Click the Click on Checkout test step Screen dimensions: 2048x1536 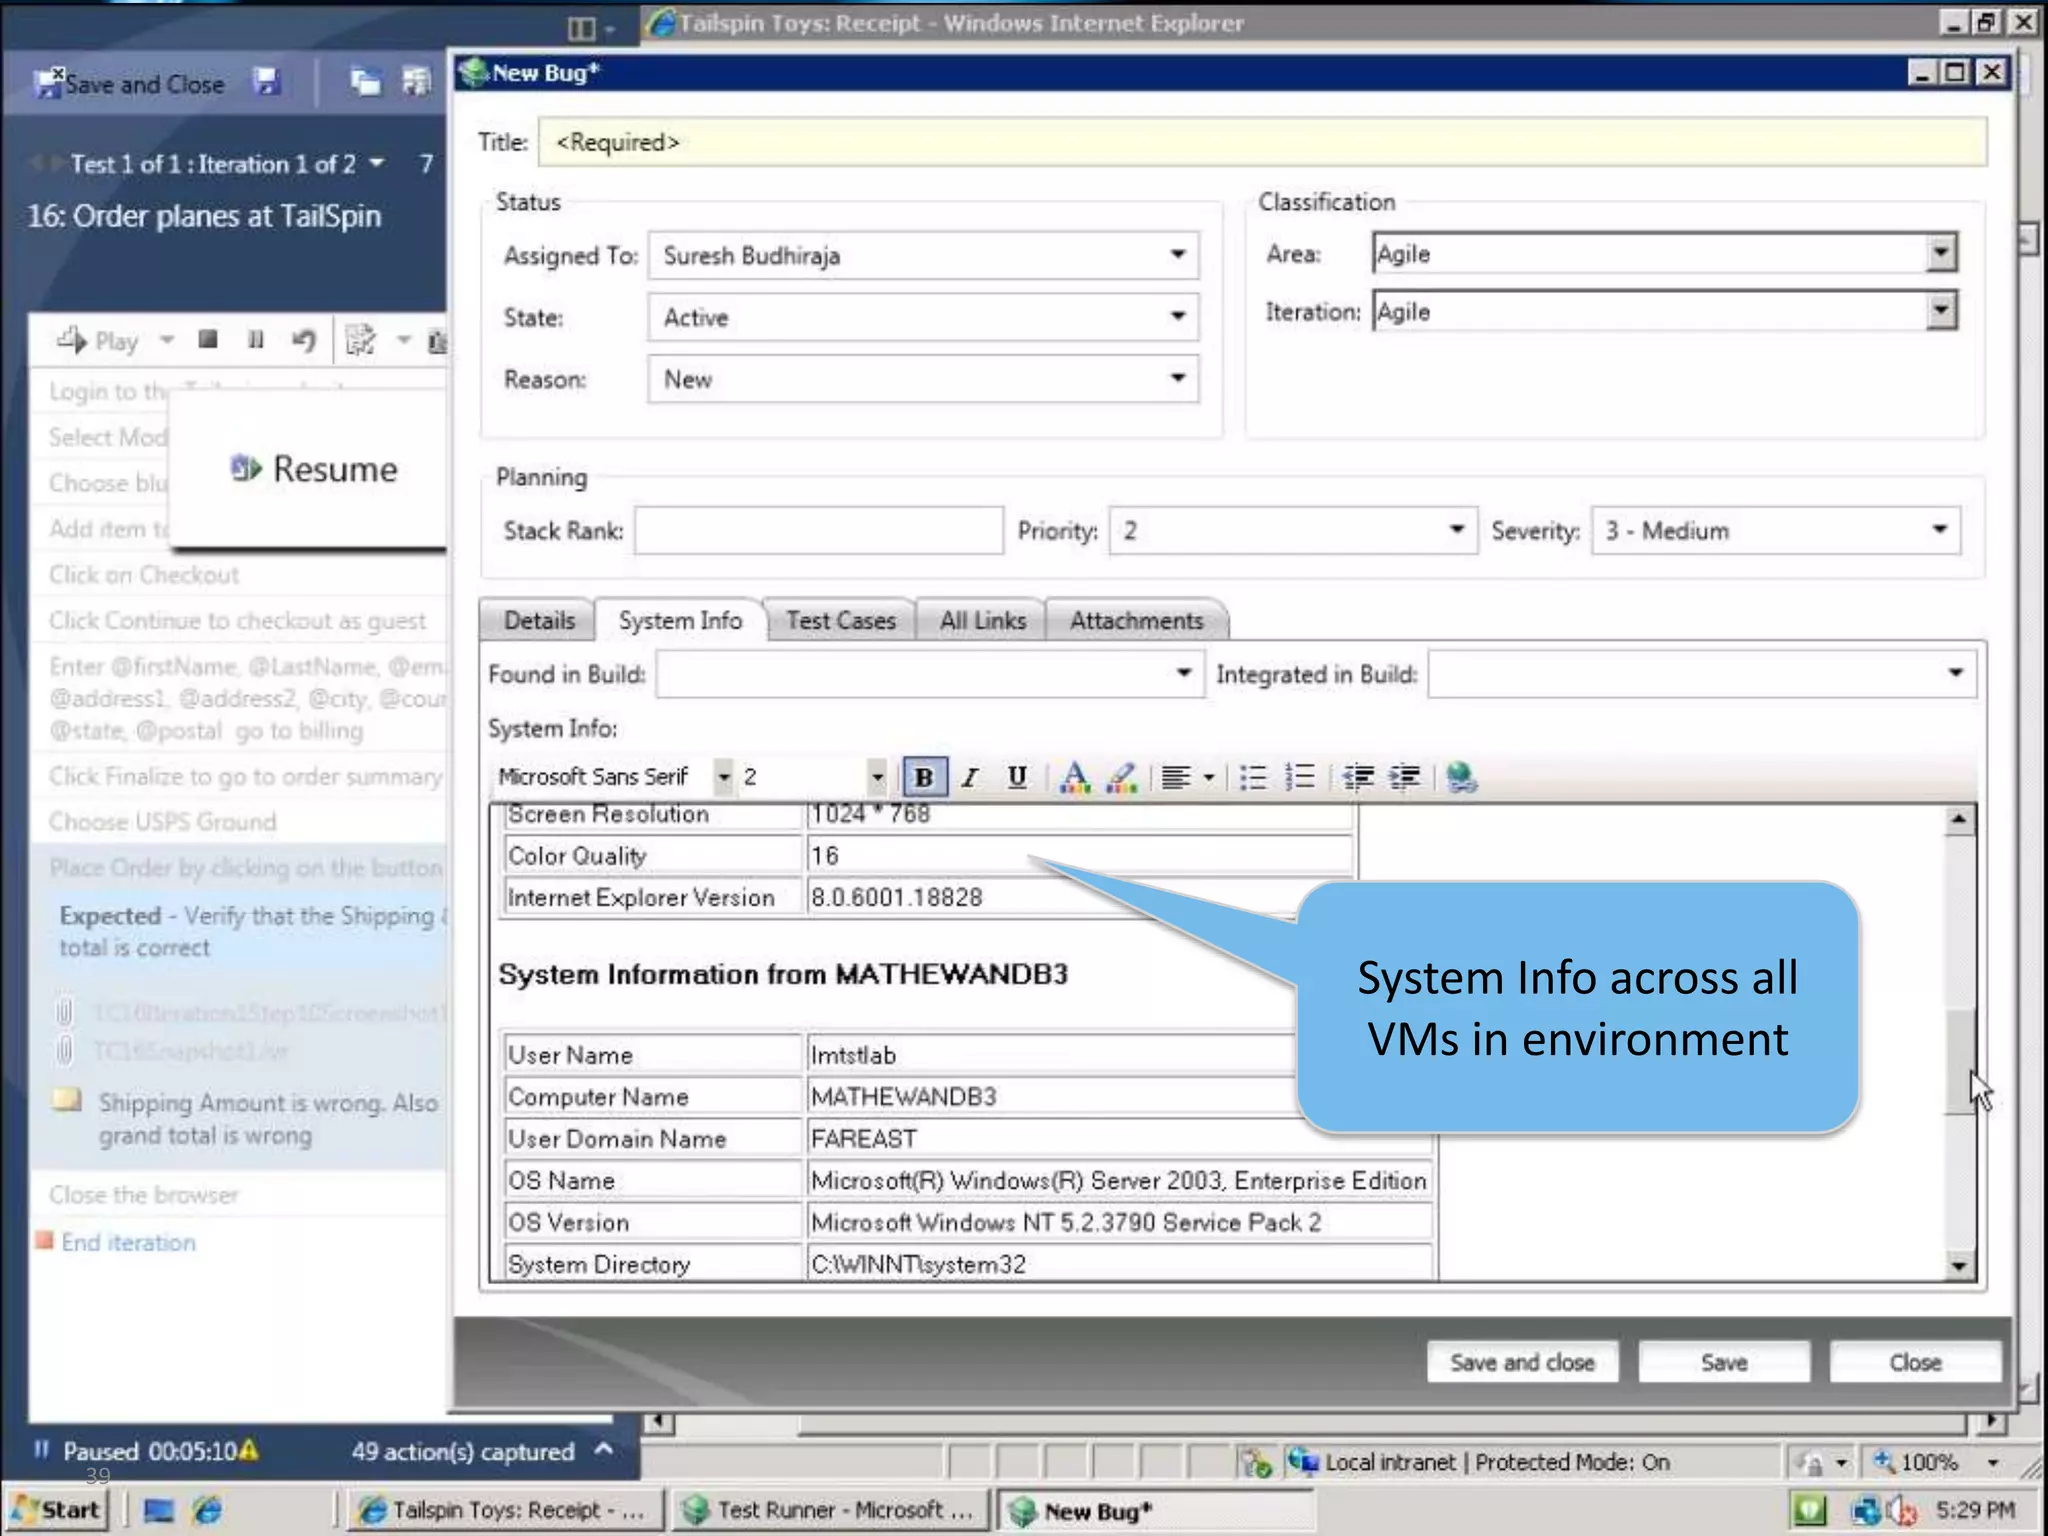tap(144, 575)
